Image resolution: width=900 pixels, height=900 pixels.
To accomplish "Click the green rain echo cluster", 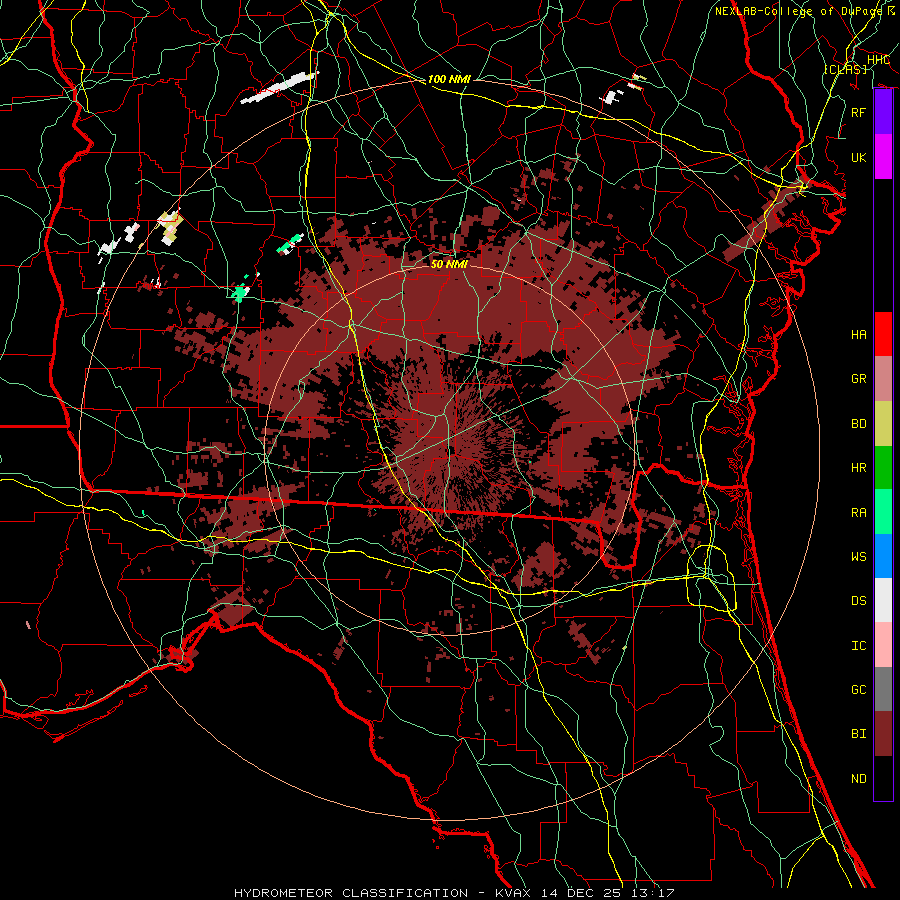I will [x=239, y=293].
